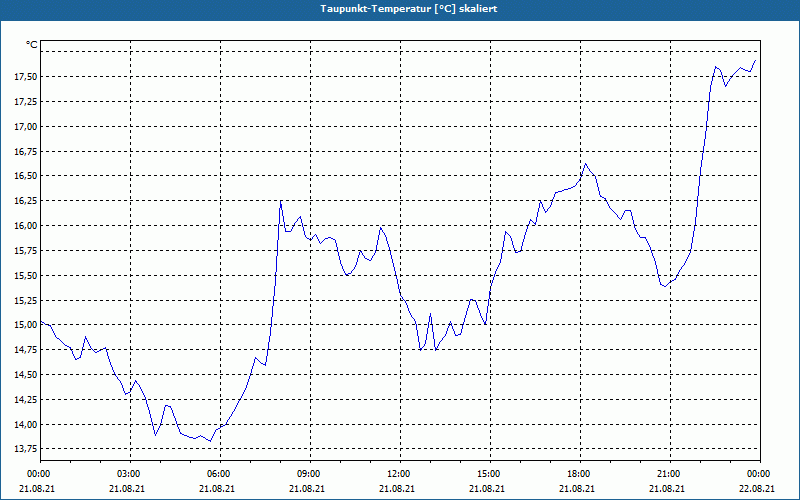Select the 21.08.21 date below 12:00
Viewport: 800px width, 500px height.
click(398, 488)
